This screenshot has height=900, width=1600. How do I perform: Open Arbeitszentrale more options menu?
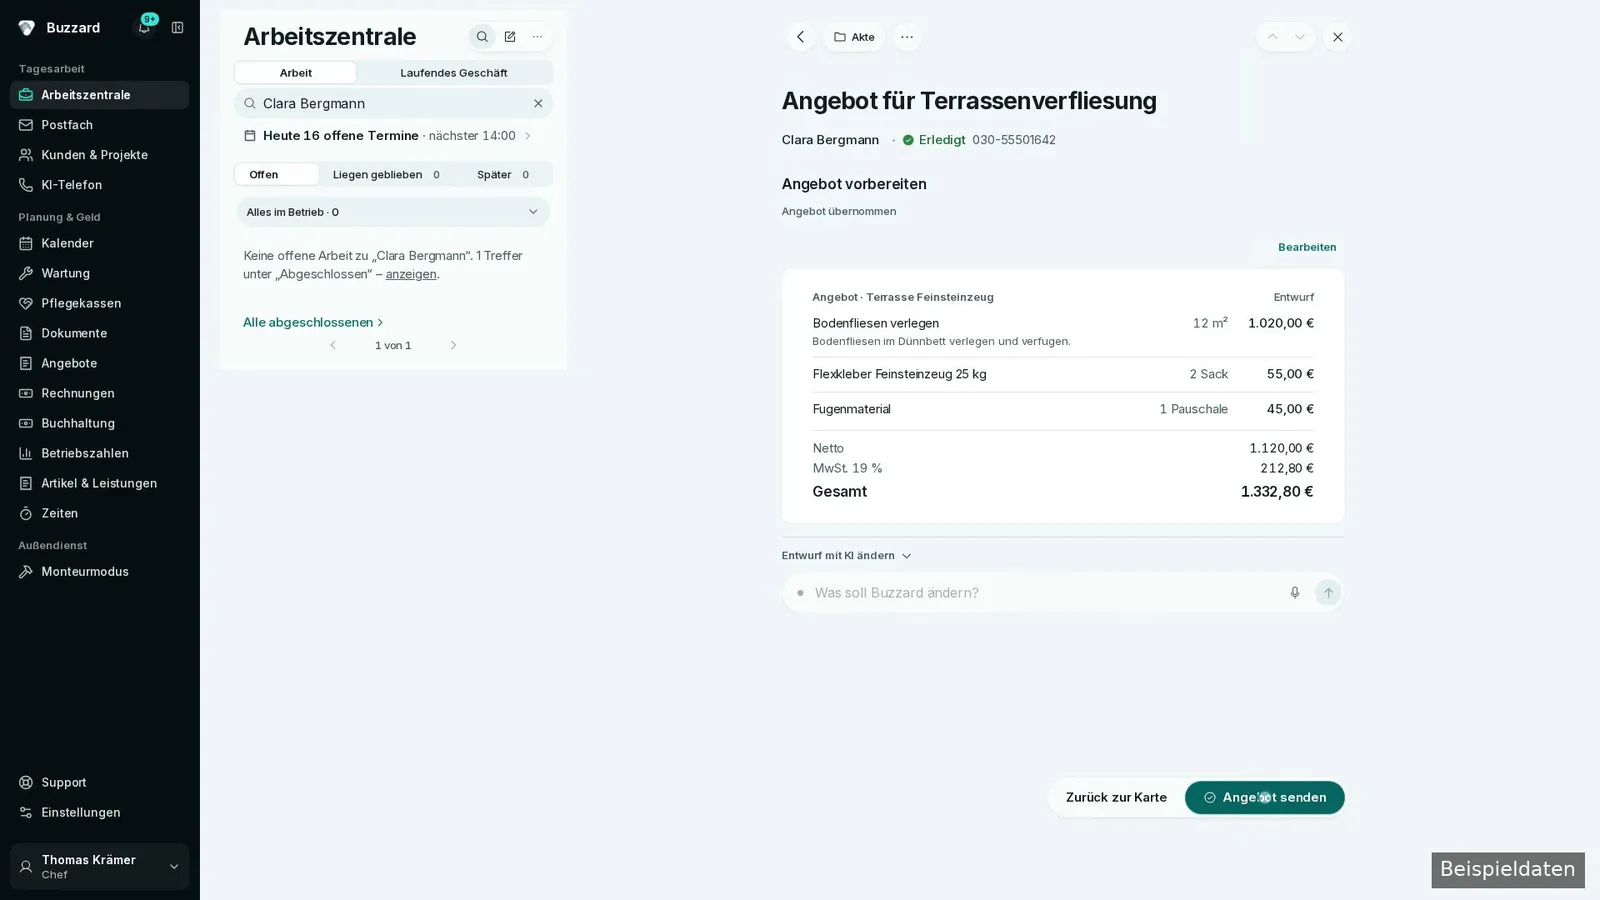pyautogui.click(x=537, y=37)
